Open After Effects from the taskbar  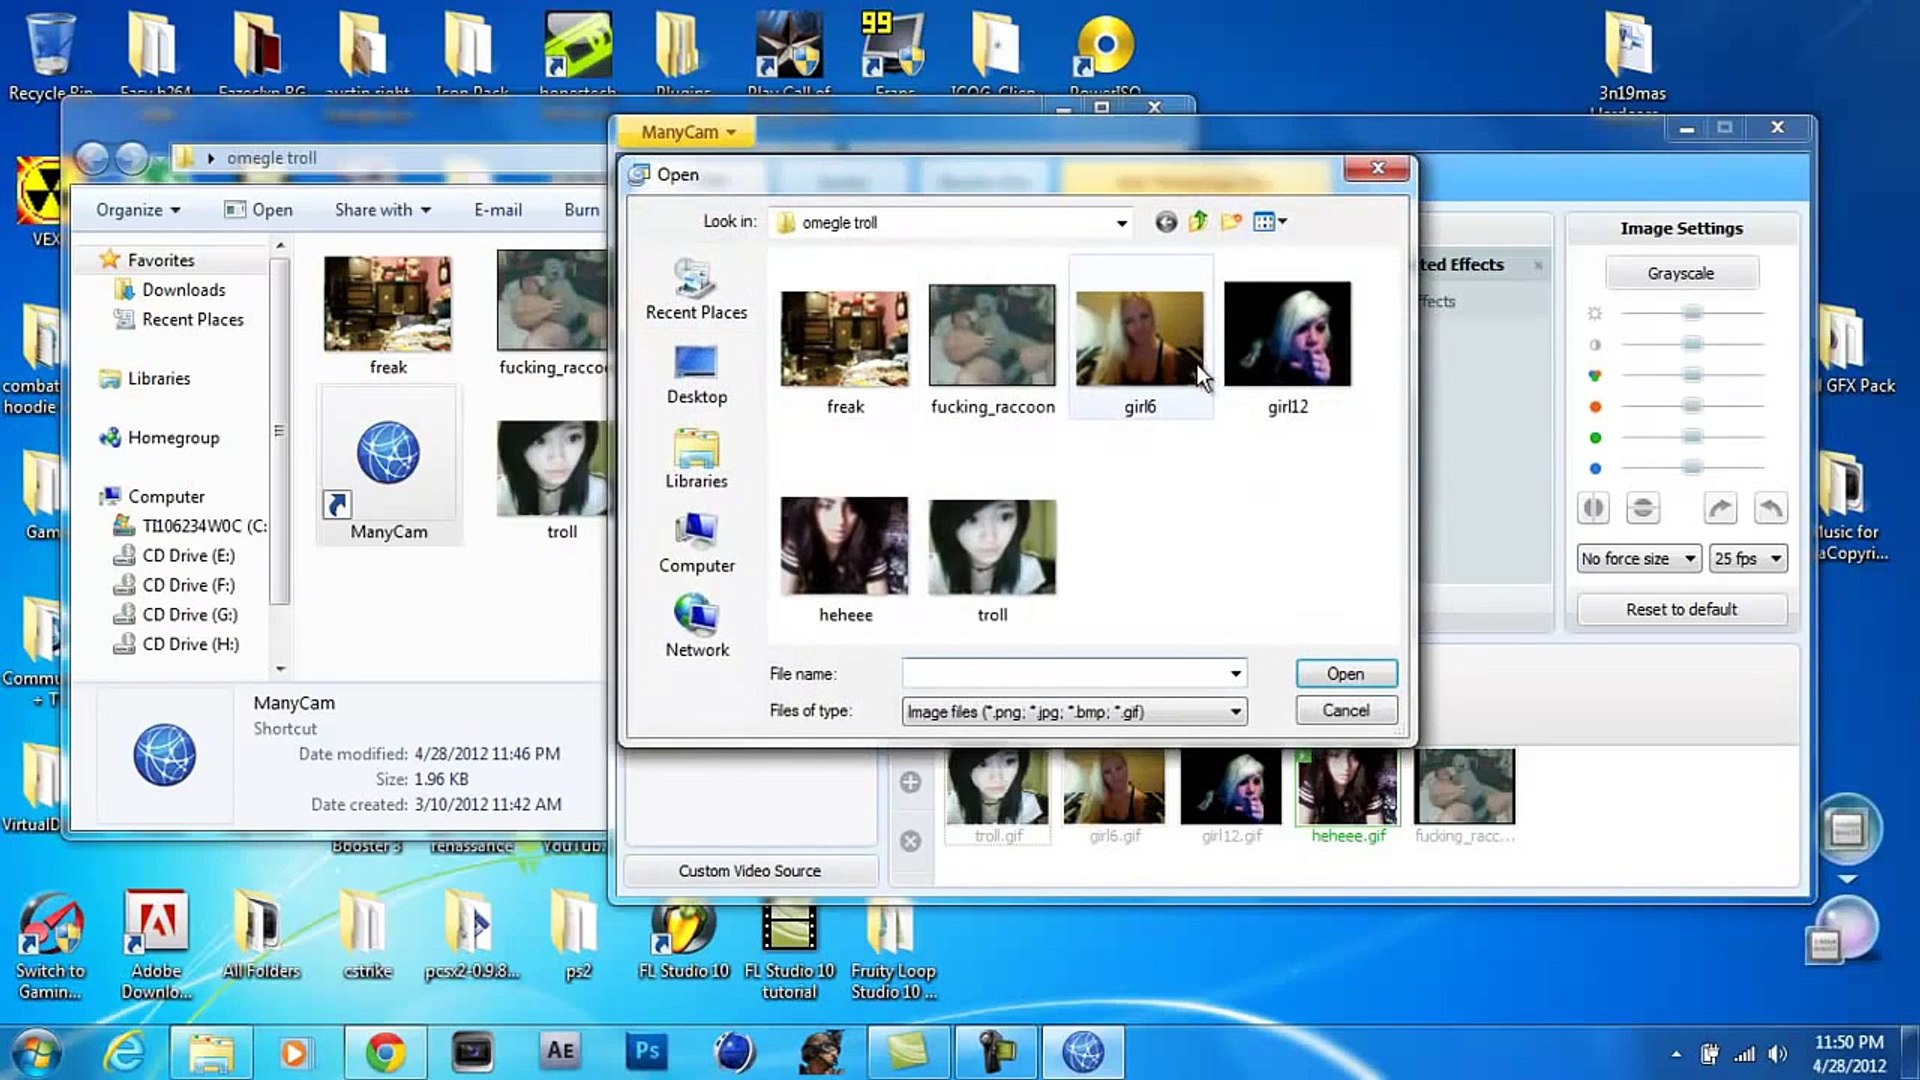click(560, 1052)
